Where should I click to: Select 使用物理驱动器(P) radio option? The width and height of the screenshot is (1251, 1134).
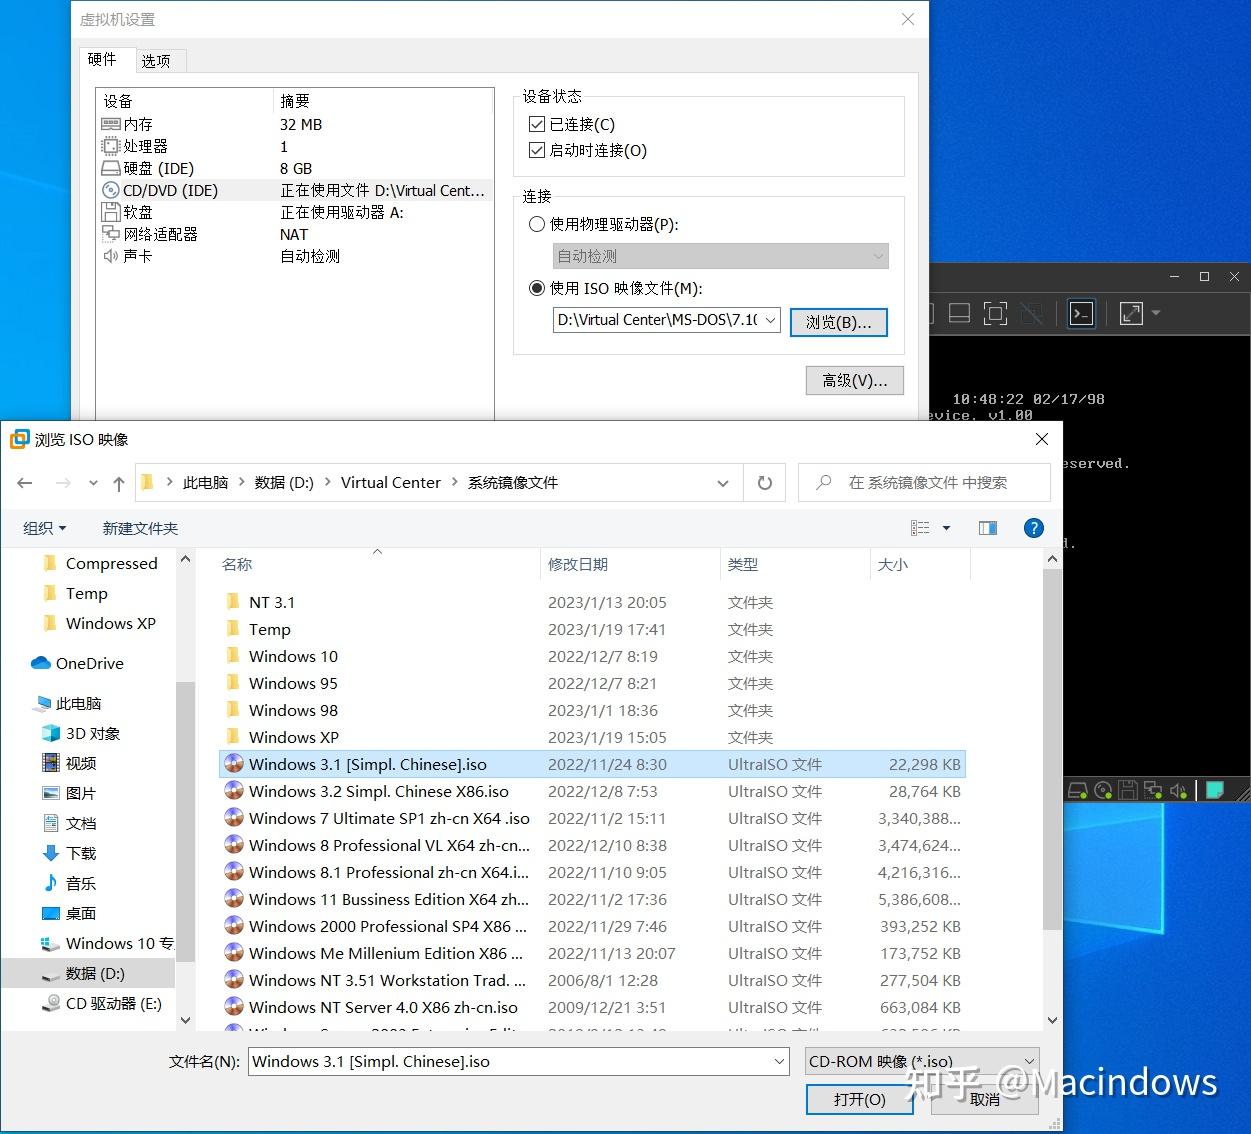pos(537,224)
